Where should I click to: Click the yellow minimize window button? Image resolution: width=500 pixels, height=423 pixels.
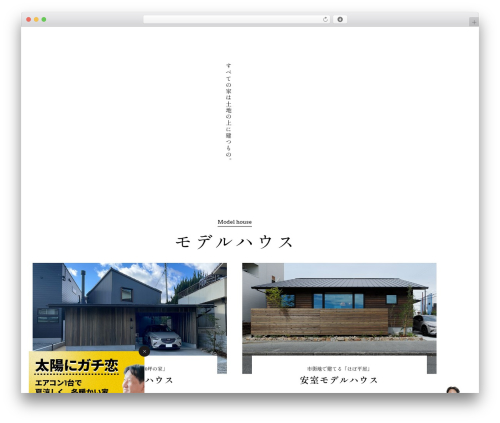[36, 19]
